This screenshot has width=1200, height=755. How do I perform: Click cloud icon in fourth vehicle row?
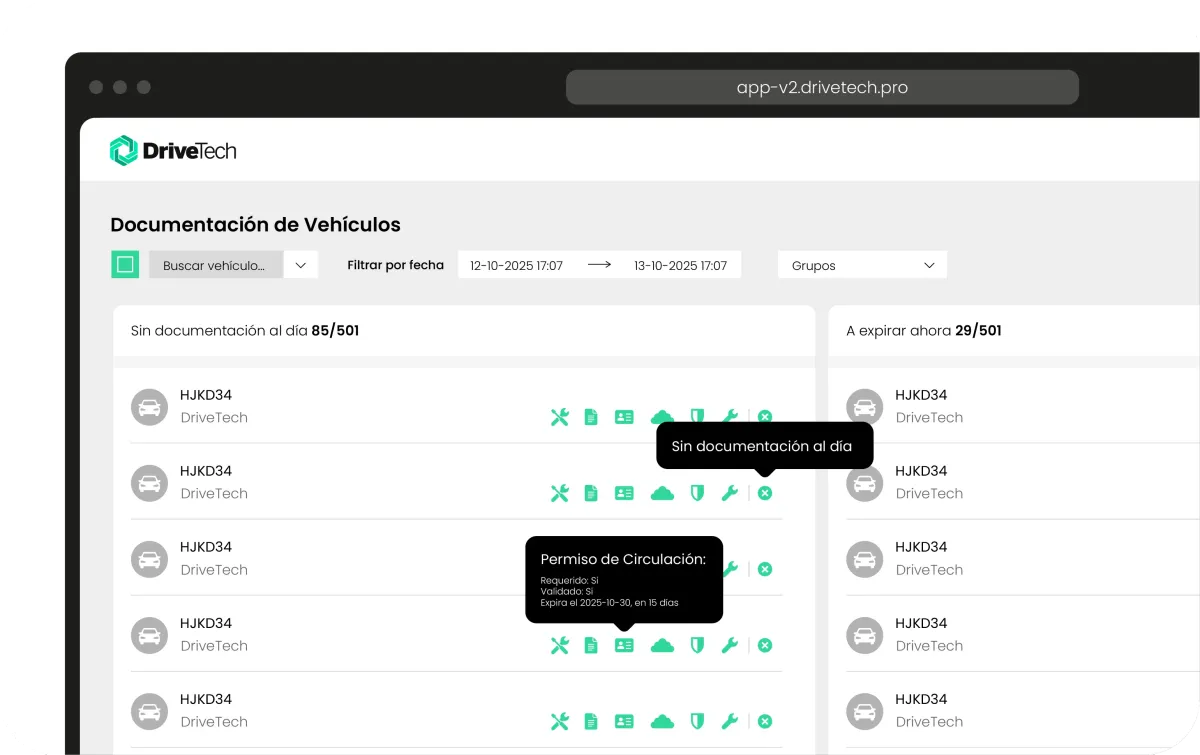[662, 645]
